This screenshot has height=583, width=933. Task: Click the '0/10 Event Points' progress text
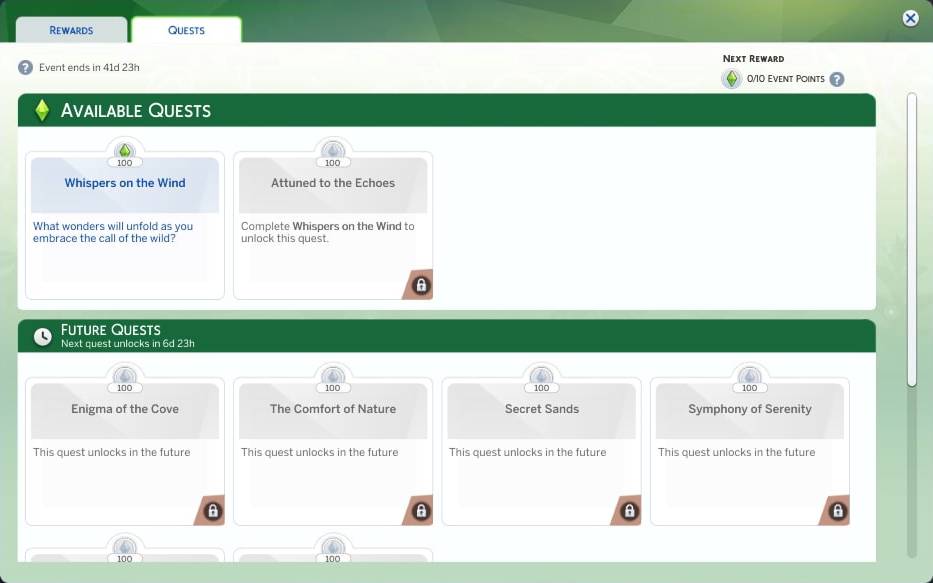[785, 79]
